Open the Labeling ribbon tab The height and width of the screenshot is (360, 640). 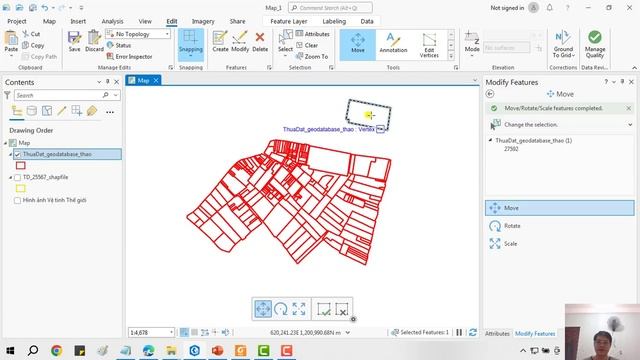pos(334,21)
